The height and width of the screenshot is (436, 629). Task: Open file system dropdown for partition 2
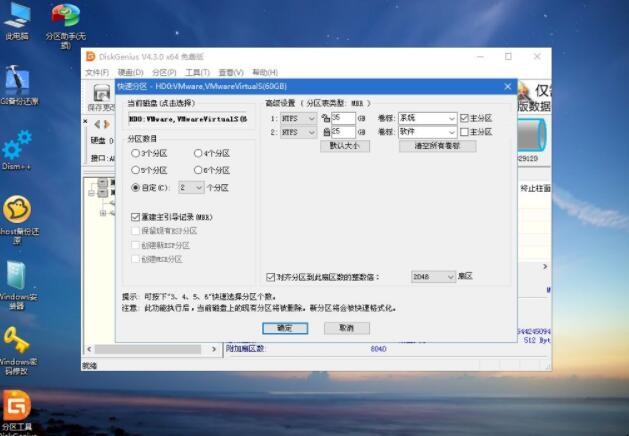298,132
